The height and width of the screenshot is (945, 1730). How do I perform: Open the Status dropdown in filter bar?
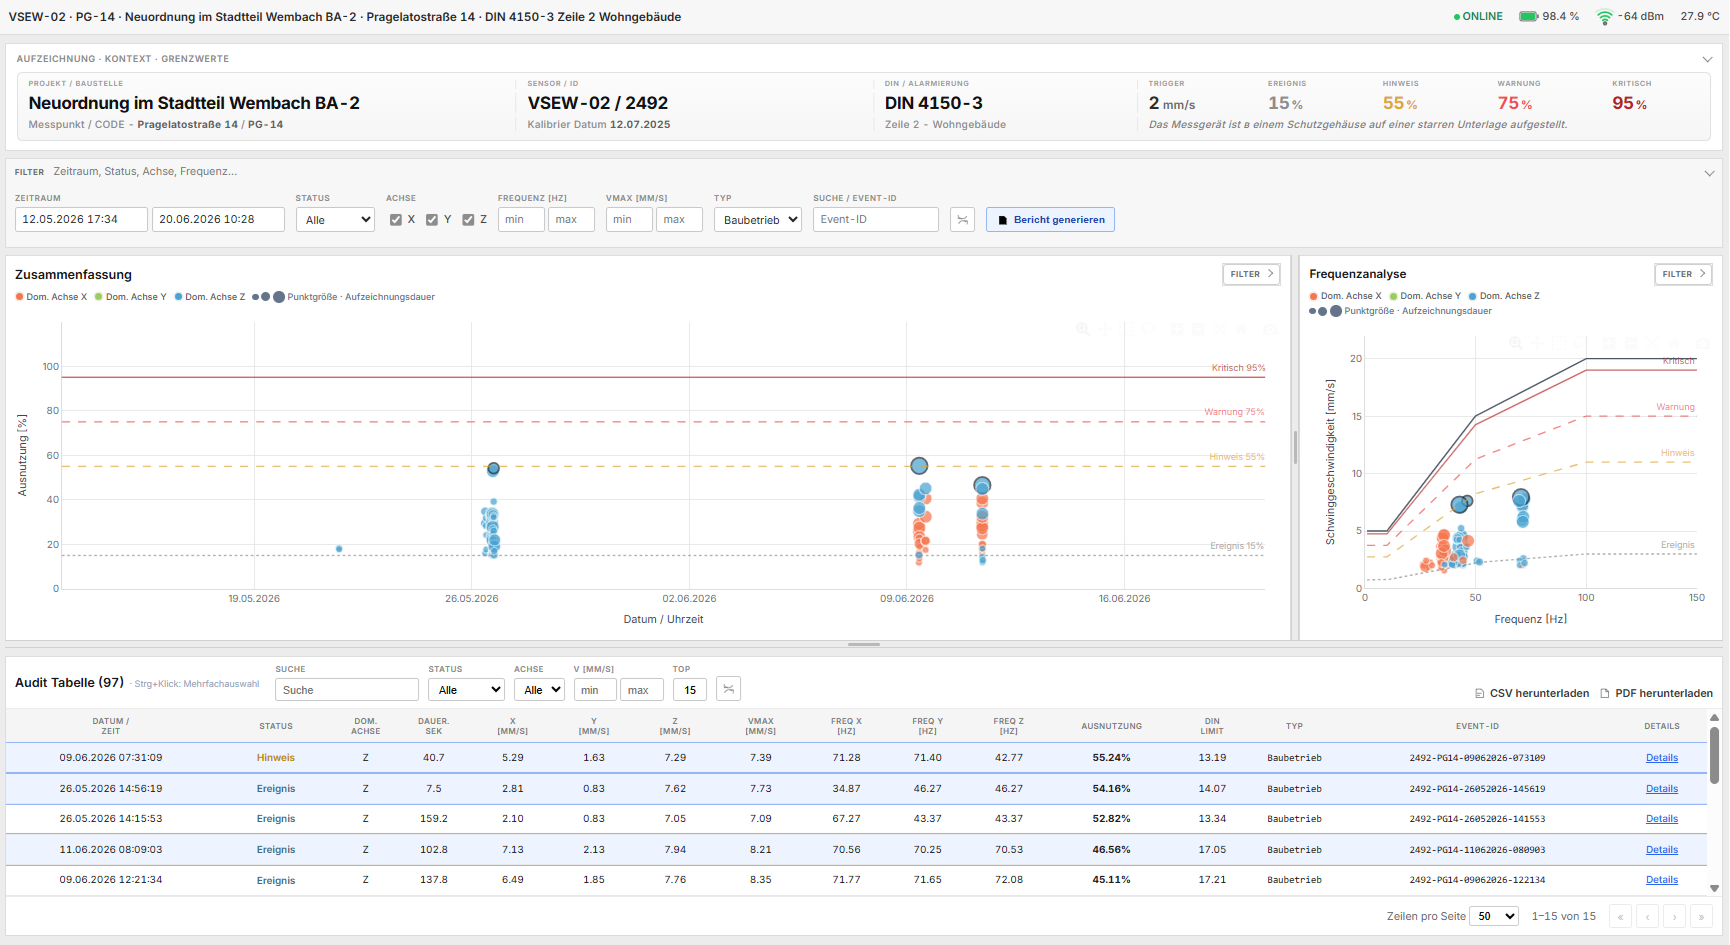click(335, 220)
